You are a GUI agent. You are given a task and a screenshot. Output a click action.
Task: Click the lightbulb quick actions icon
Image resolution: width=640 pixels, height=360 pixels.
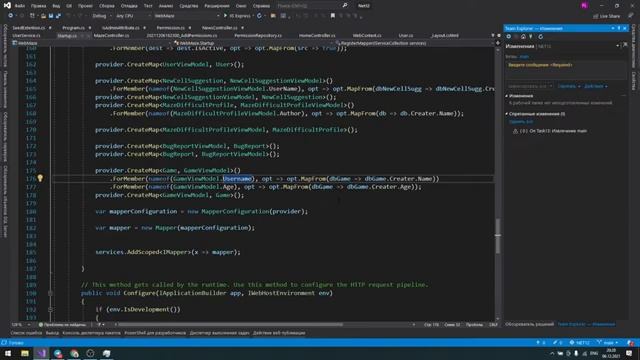pos(40,178)
